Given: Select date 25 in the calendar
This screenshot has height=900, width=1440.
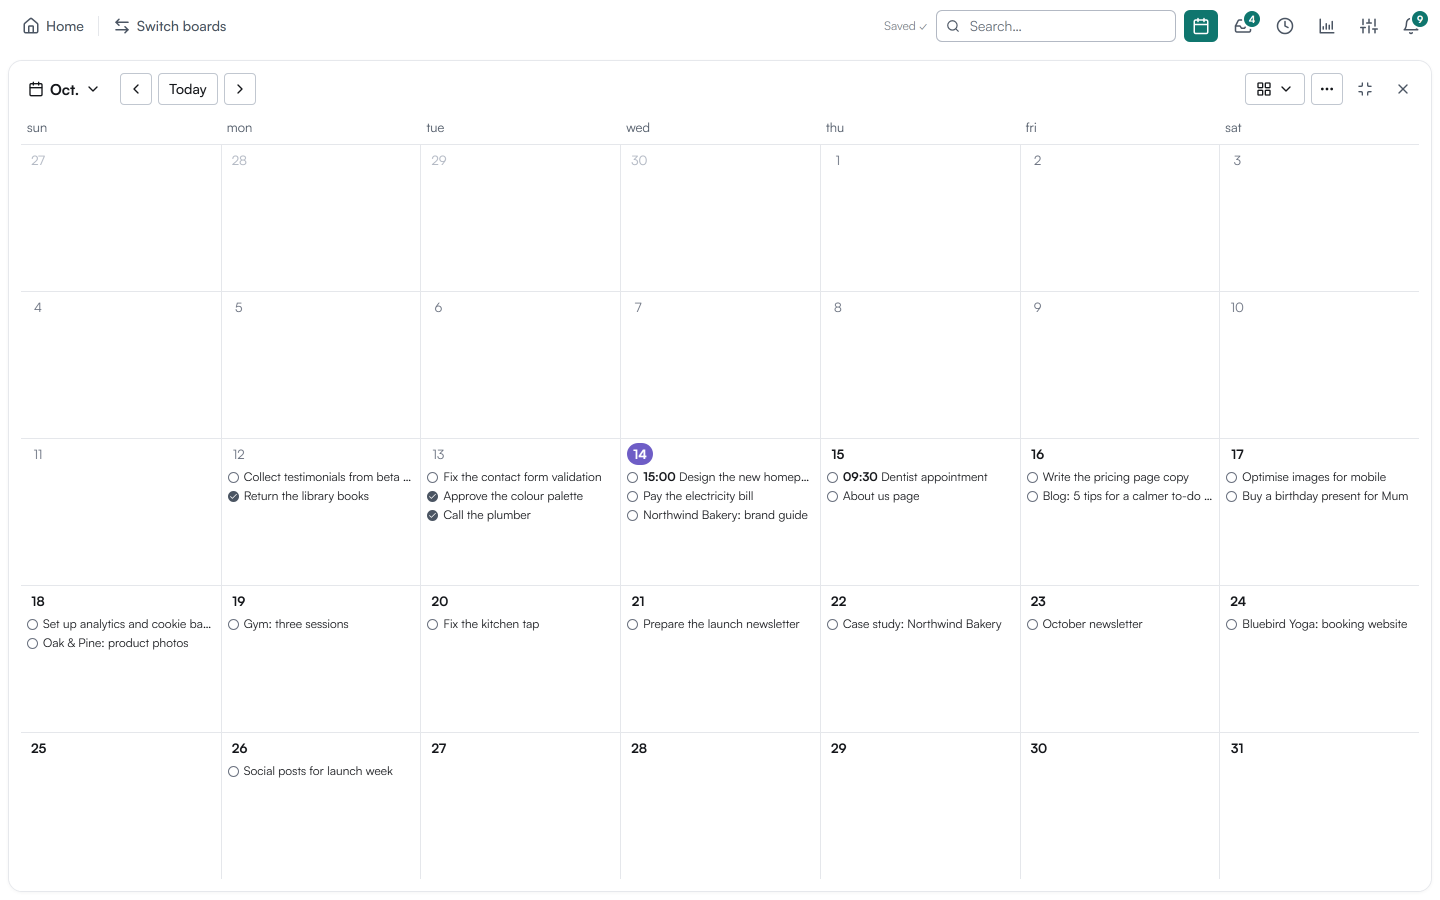Looking at the screenshot, I should [39, 748].
